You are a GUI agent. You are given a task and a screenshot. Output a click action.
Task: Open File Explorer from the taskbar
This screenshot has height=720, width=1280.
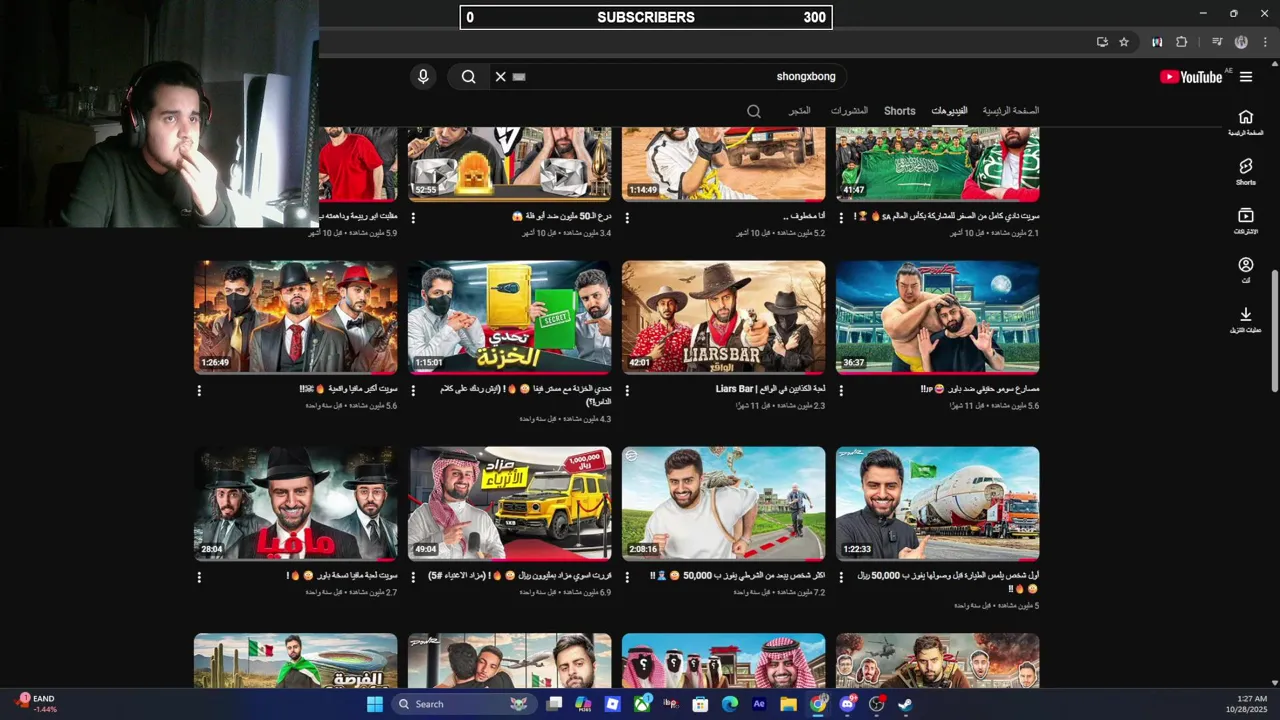(788, 704)
